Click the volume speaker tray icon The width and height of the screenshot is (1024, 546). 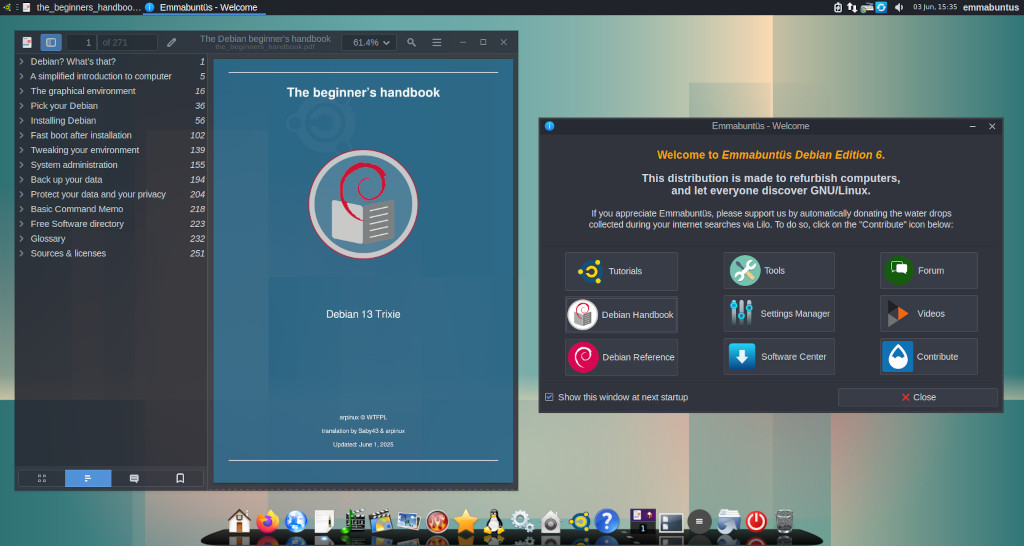tap(899, 7)
